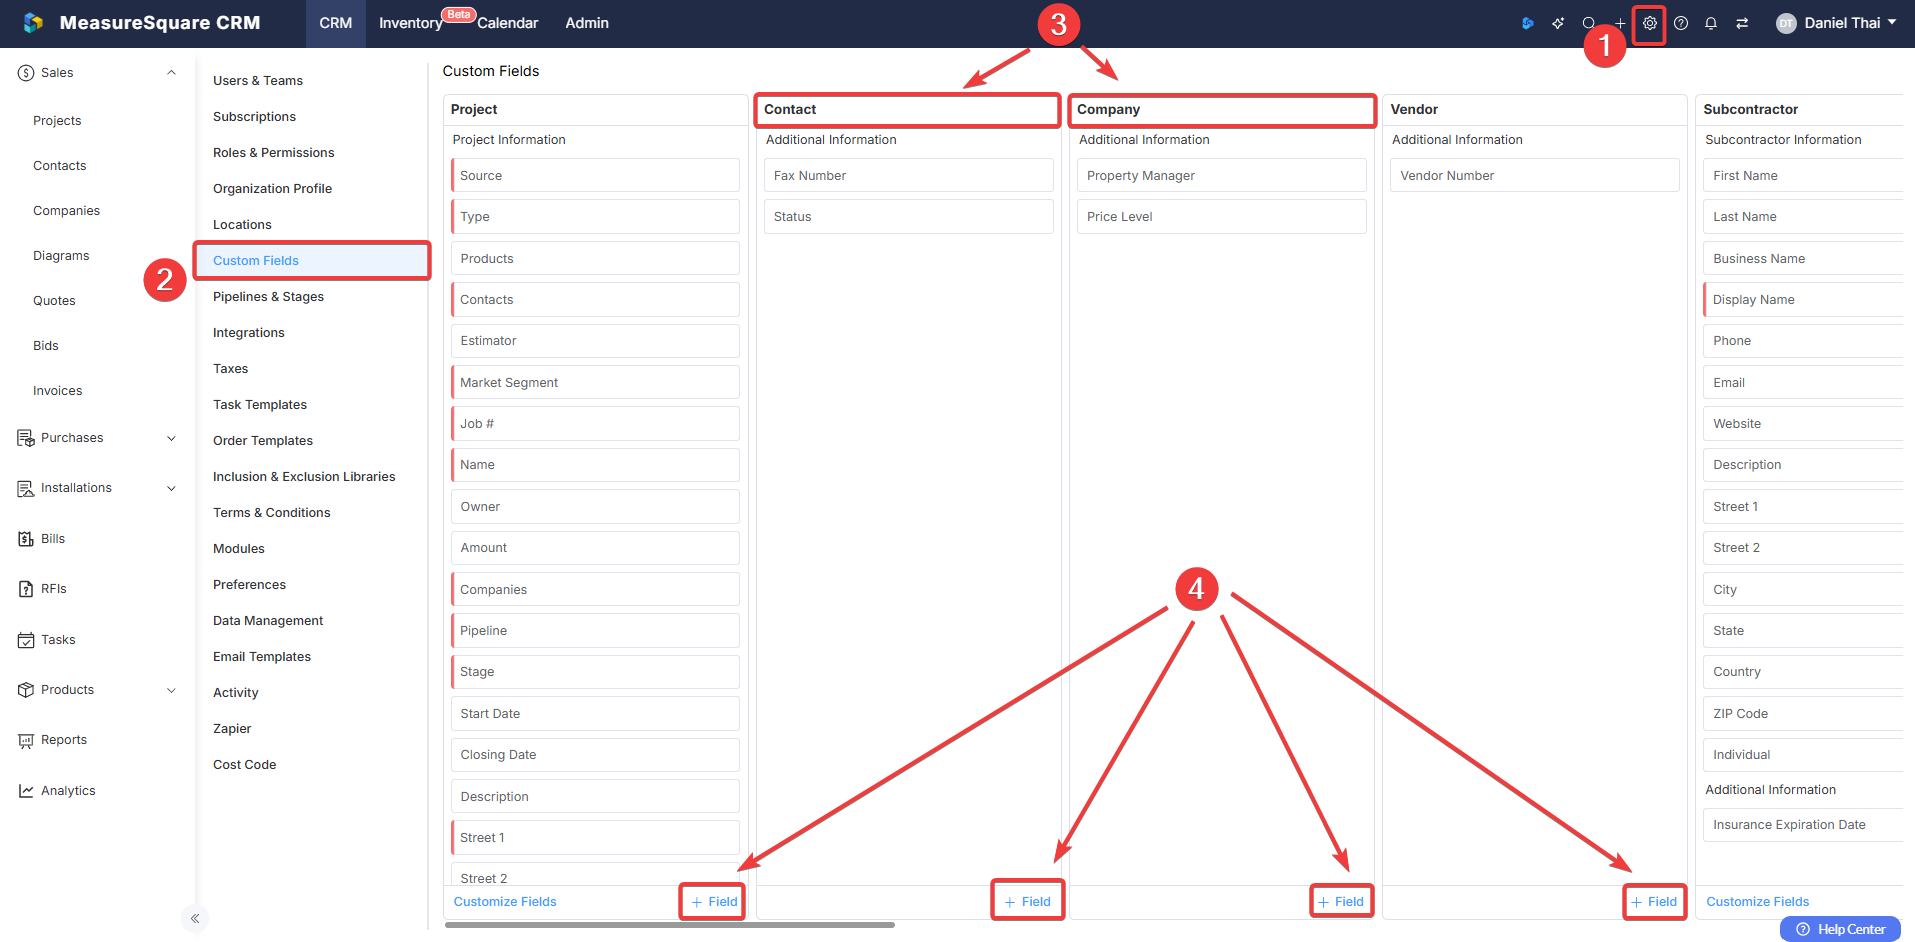Select the Property Manager field in Company
This screenshot has height=942, width=1915.
tap(1222, 175)
